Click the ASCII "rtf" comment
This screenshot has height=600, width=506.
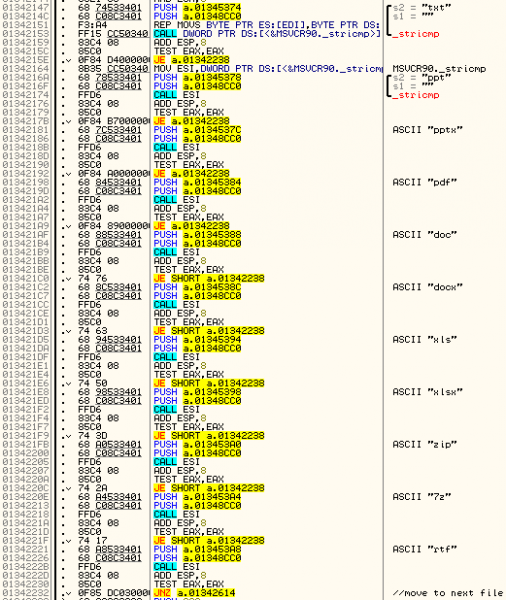pyautogui.click(x=425, y=549)
